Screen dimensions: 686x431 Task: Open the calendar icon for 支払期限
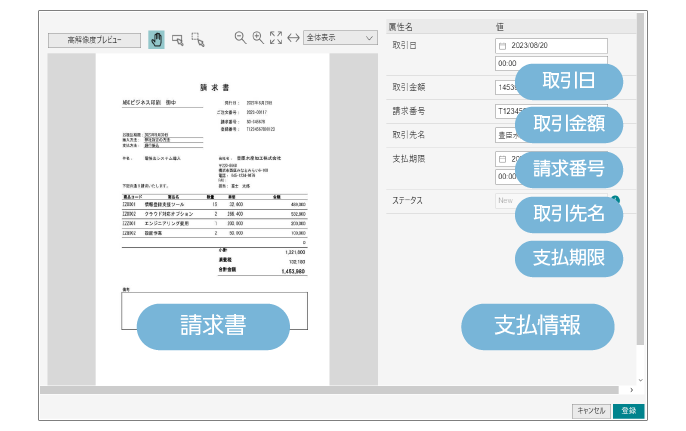(502, 159)
